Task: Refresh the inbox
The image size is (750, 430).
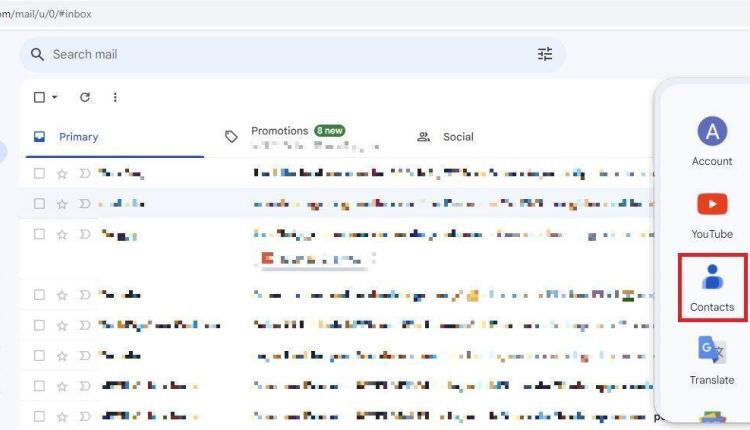Action: pos(85,98)
